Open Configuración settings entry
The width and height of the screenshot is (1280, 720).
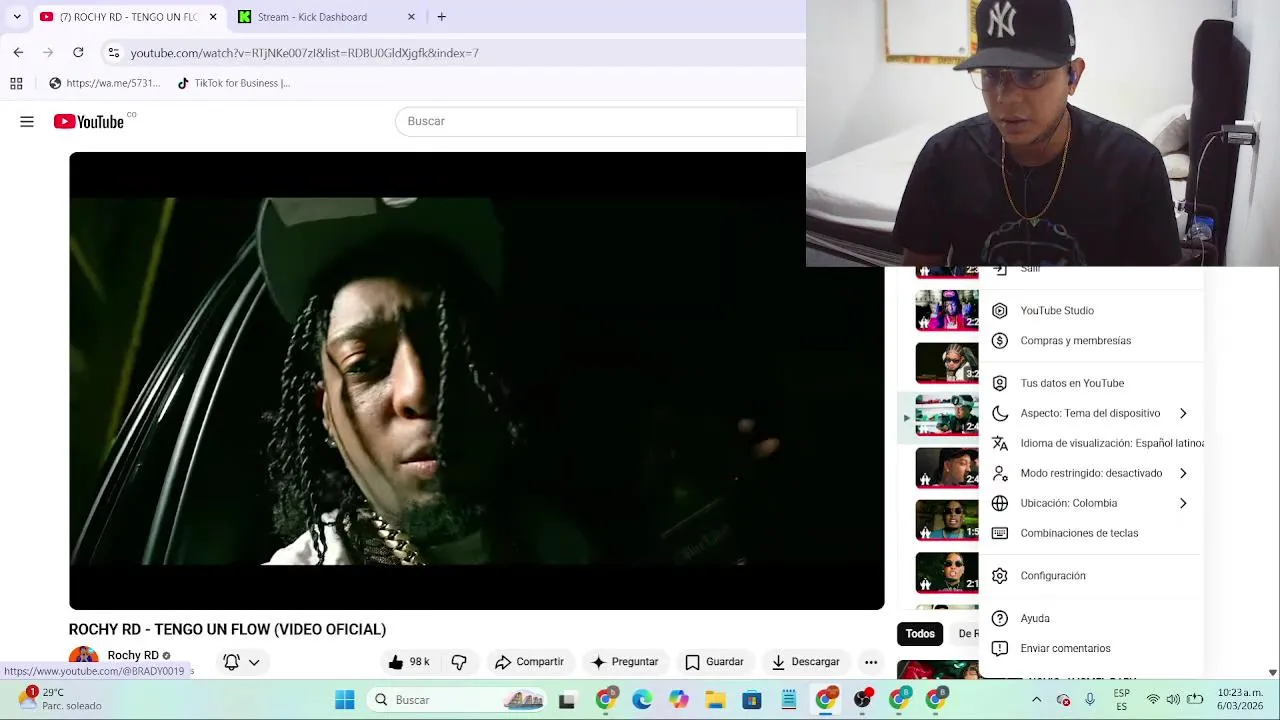[1091, 576]
